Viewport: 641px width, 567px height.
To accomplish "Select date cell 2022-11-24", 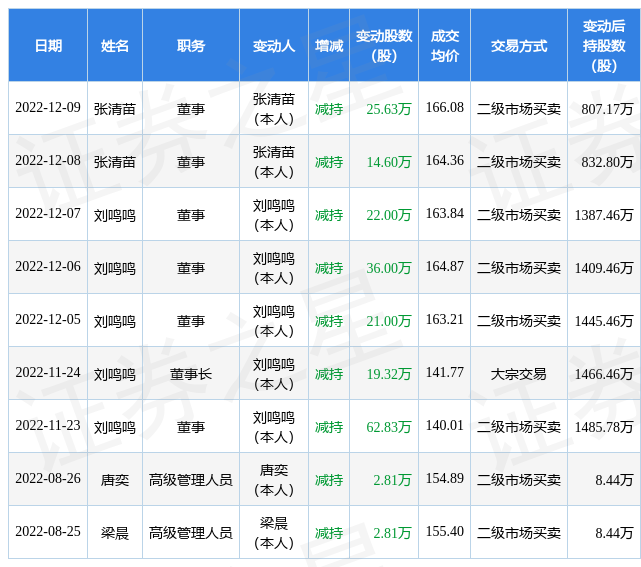I will coord(48,372).
